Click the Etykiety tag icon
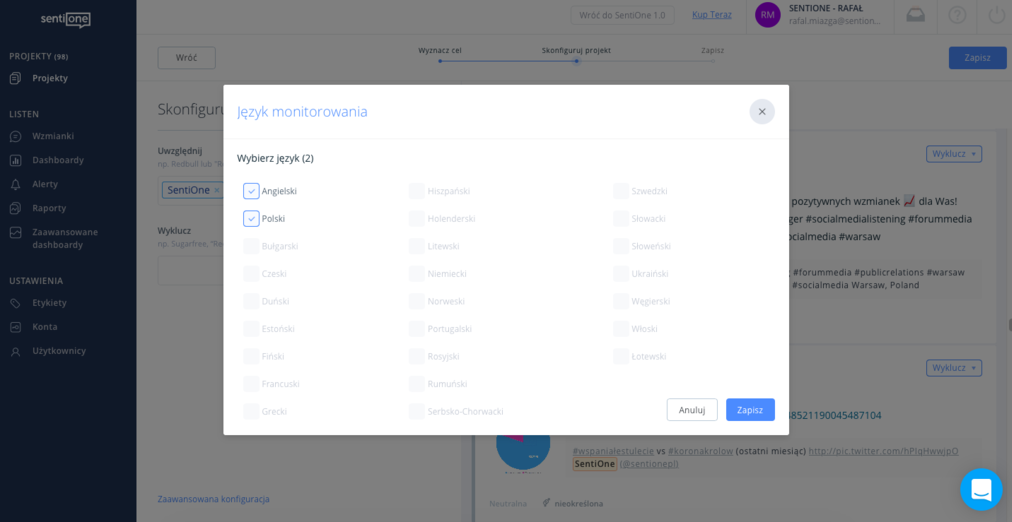1012x522 pixels. (x=16, y=303)
